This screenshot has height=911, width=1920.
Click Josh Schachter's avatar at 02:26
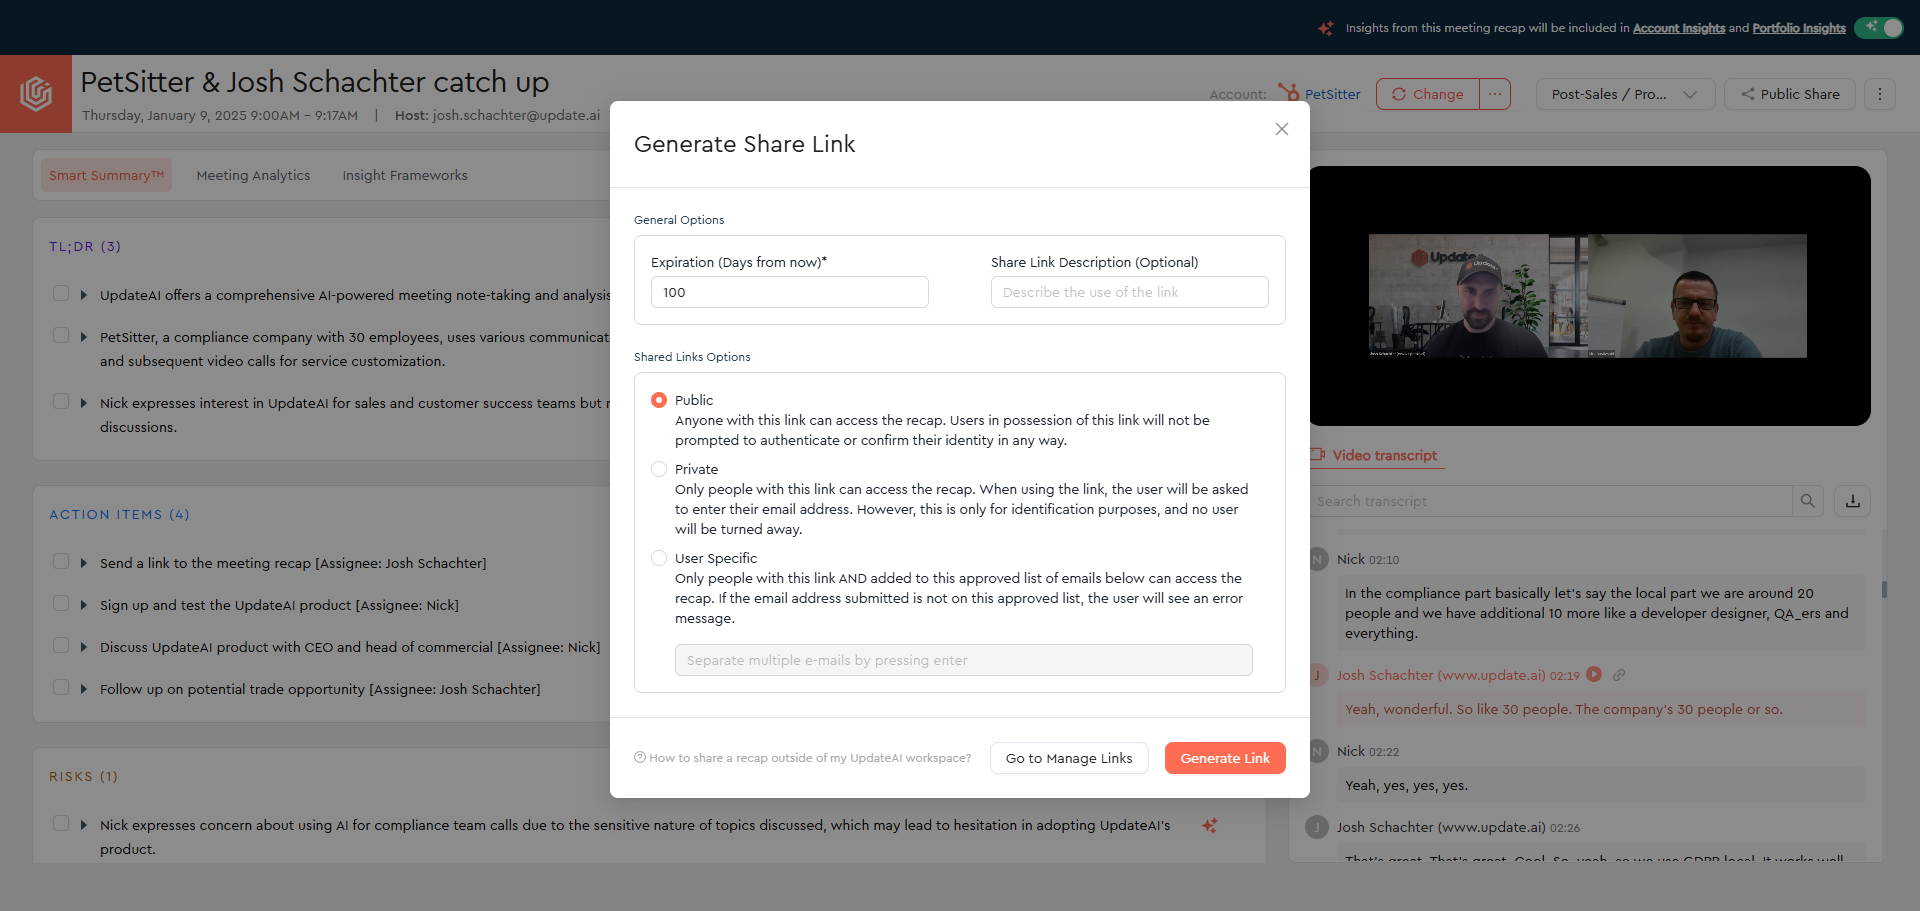(1318, 827)
